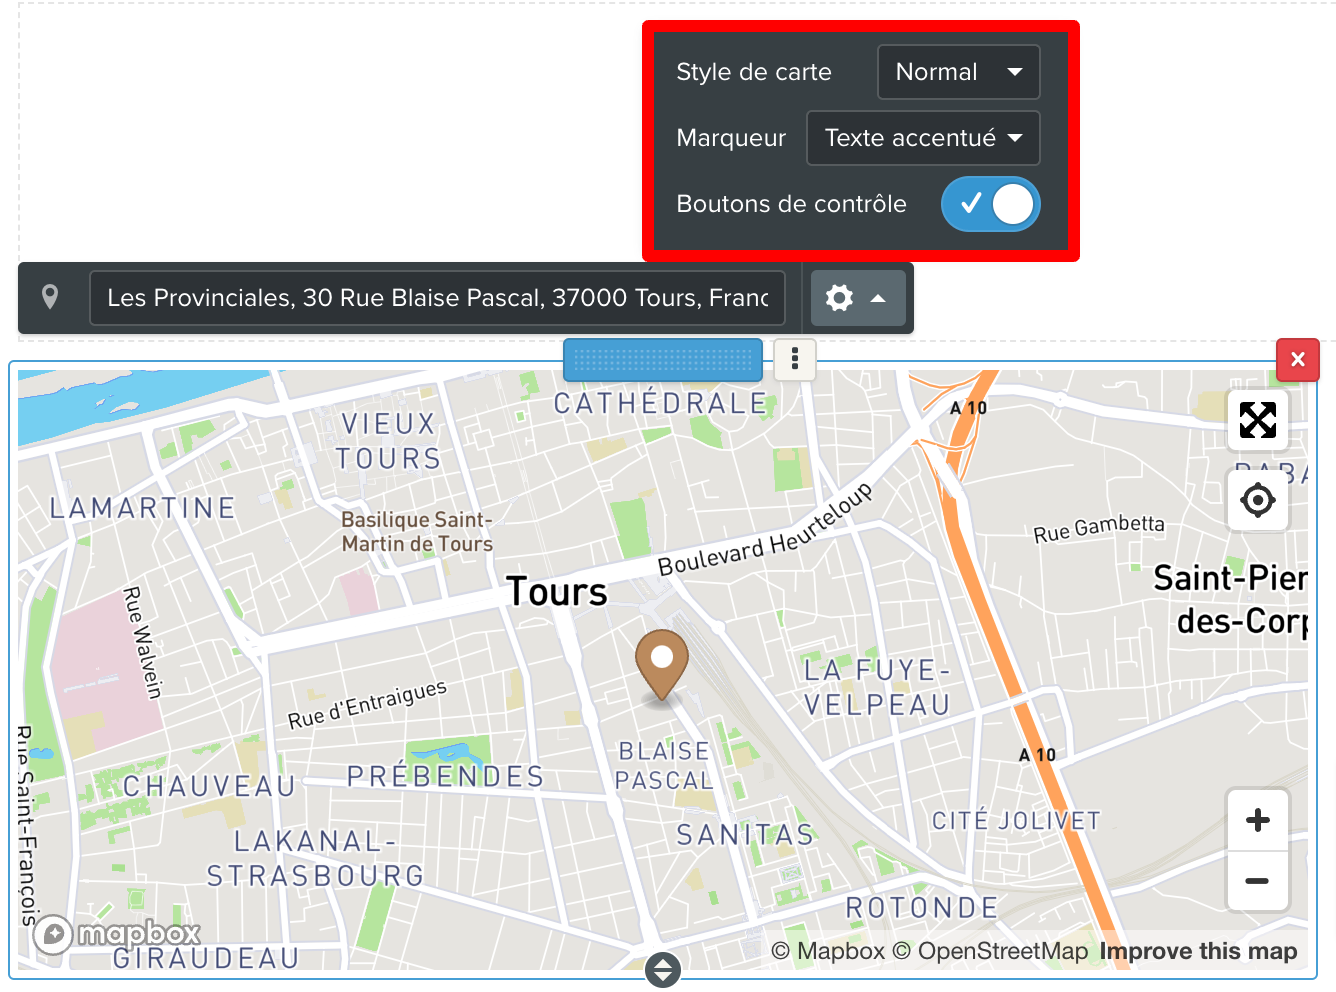
Task: Open the three-dot block options menu
Action: point(795,359)
